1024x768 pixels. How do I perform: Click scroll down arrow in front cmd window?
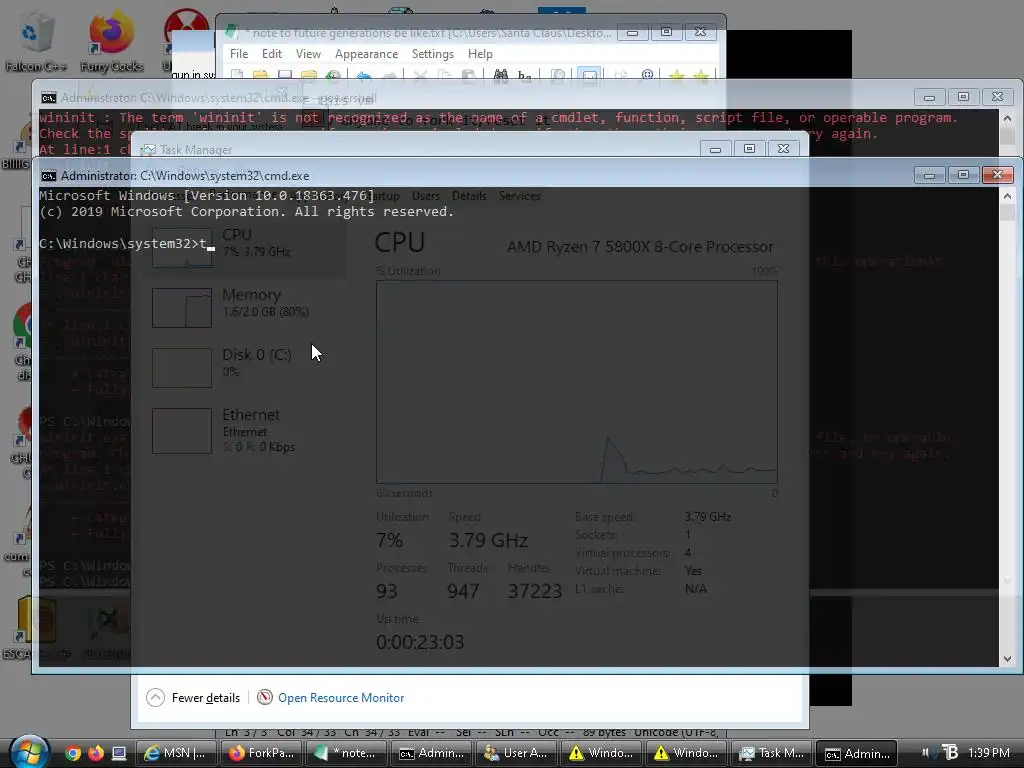pyautogui.click(x=1007, y=659)
